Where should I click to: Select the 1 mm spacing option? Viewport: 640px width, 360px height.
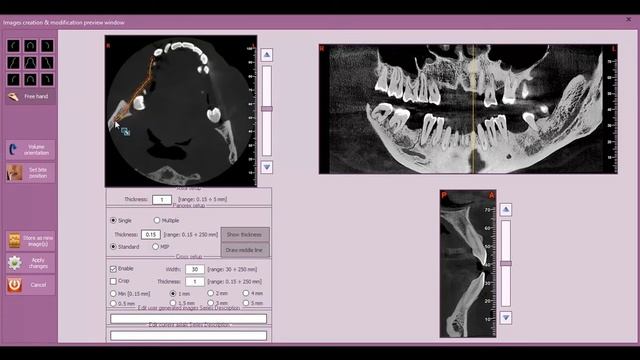pyautogui.click(x=173, y=293)
